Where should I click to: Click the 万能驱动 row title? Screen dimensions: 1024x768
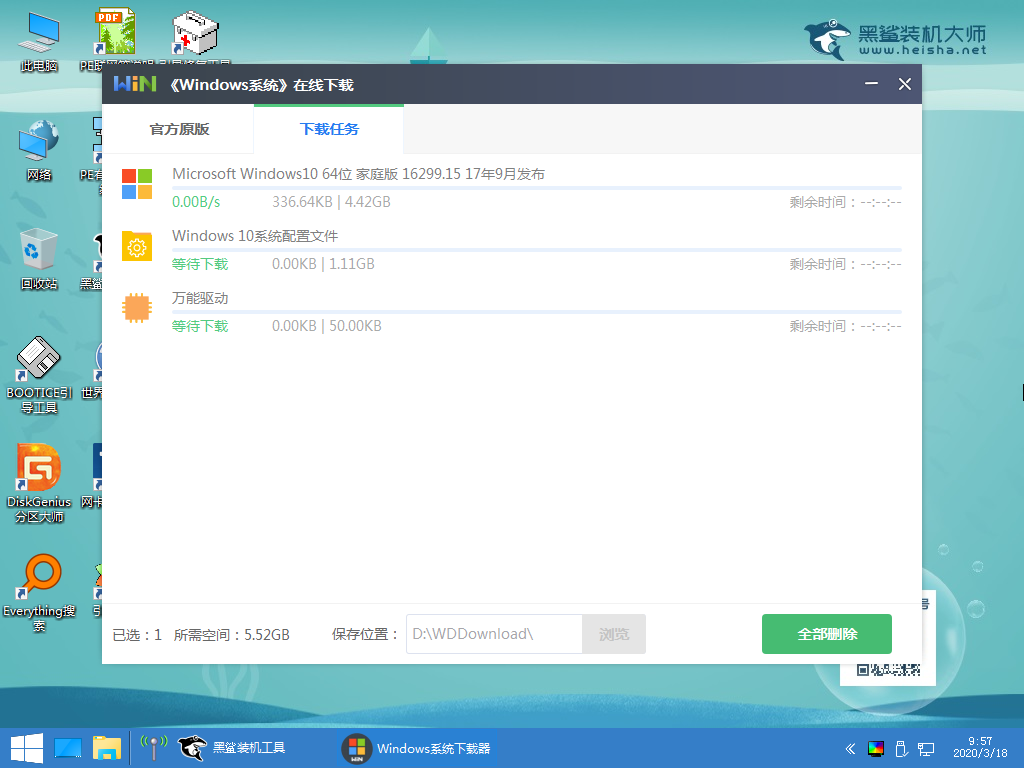tap(200, 298)
